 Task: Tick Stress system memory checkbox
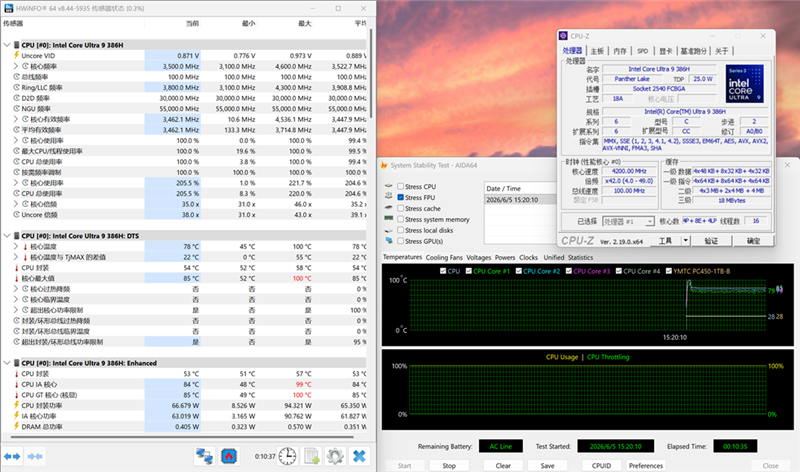point(401,219)
